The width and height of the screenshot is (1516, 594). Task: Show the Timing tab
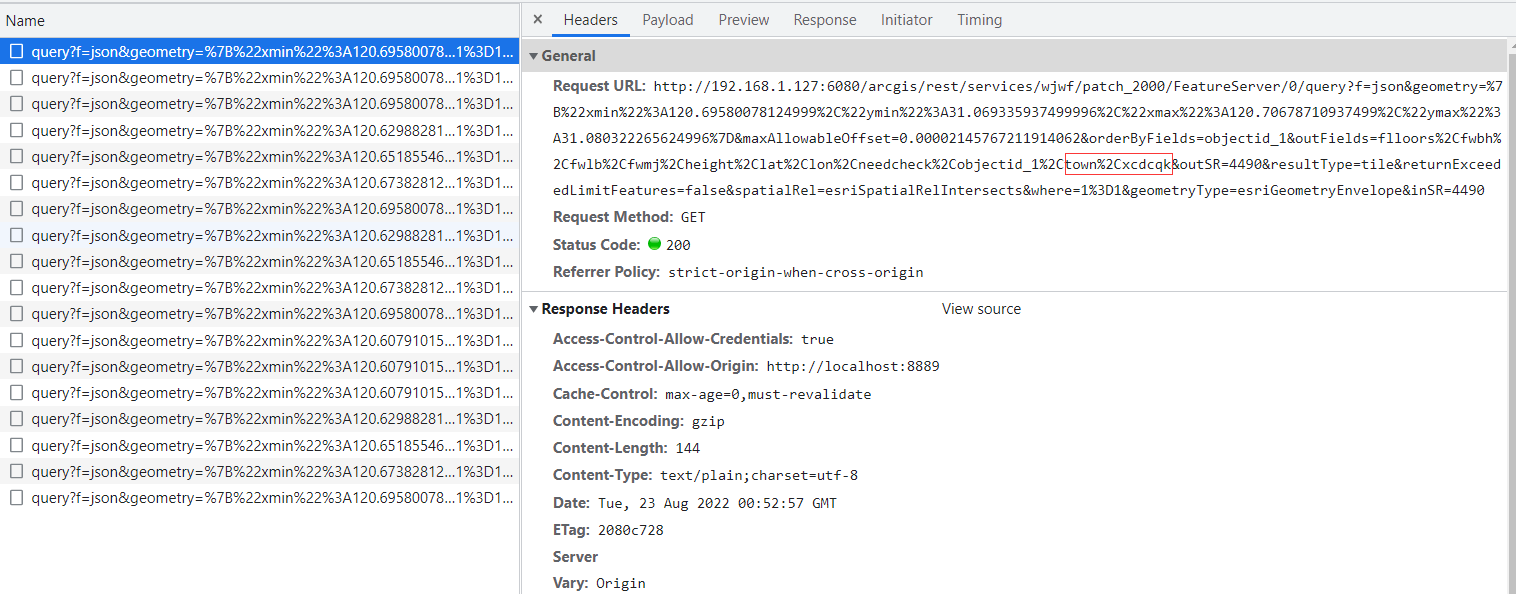coord(979,20)
